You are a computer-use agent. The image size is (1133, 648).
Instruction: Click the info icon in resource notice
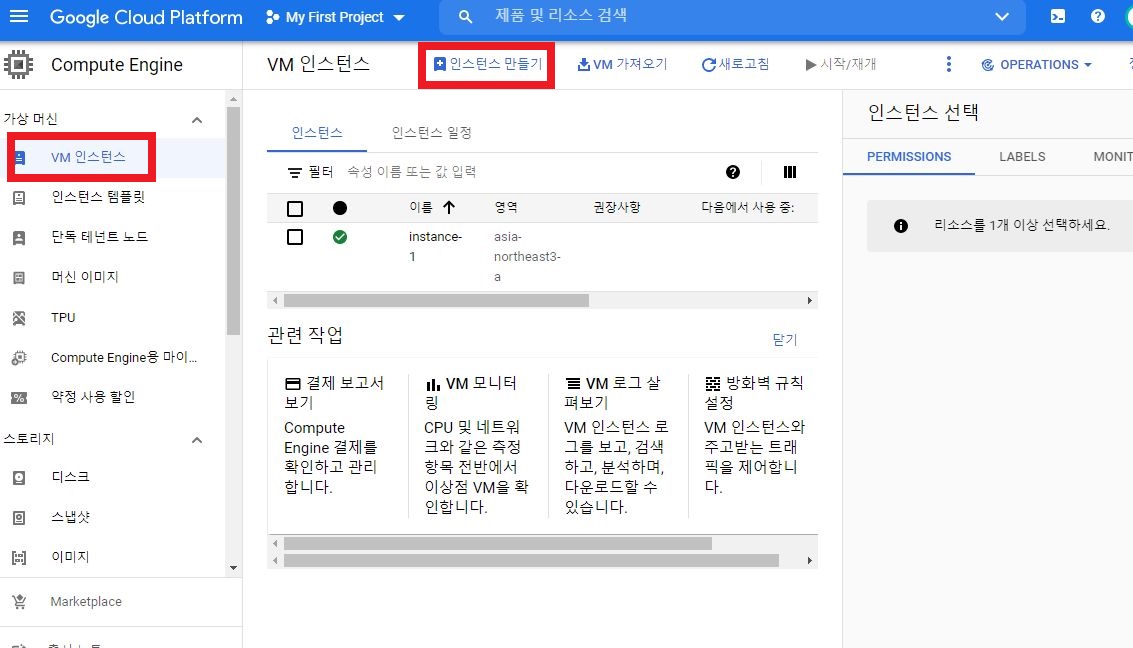[x=900, y=226]
